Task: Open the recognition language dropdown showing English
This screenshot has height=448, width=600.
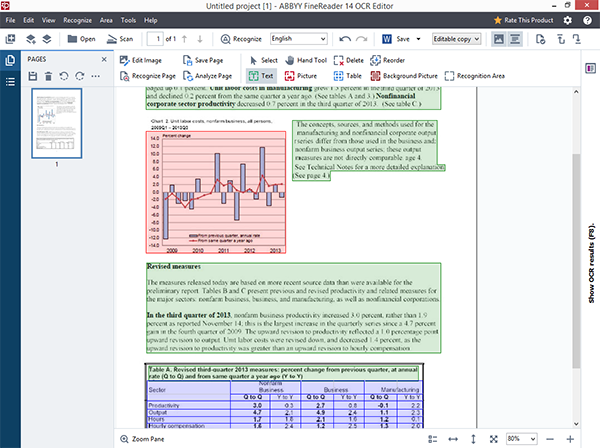Action: pos(297,39)
